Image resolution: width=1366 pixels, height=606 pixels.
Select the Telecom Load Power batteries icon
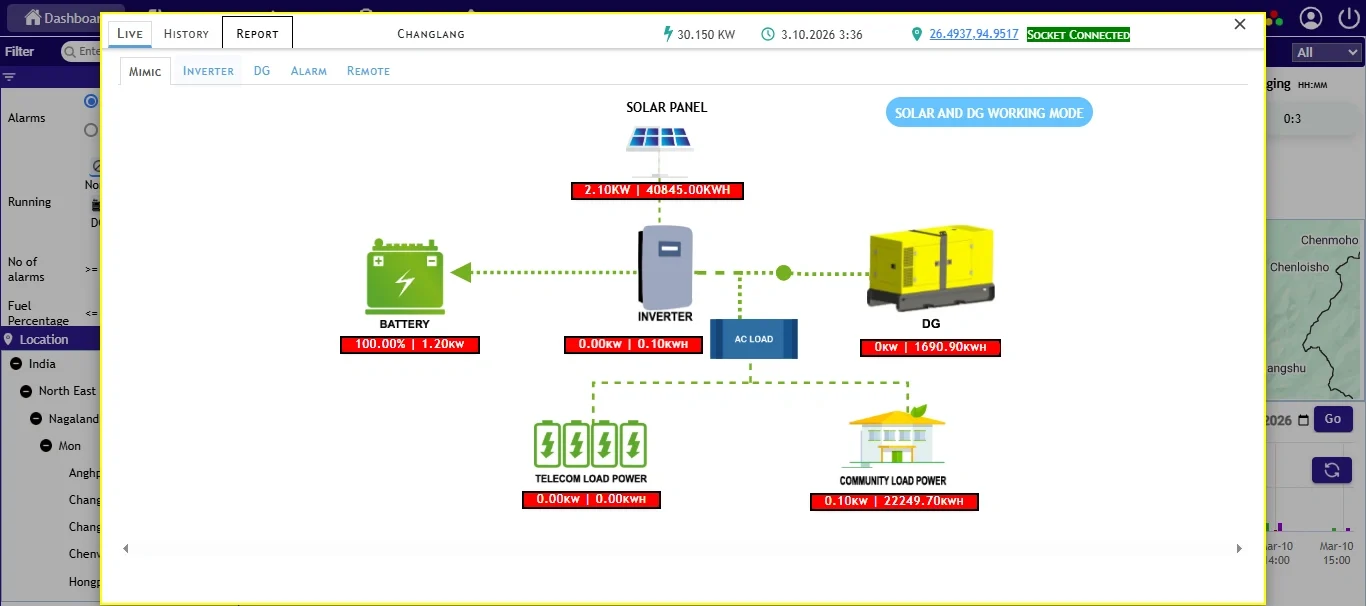(590, 443)
